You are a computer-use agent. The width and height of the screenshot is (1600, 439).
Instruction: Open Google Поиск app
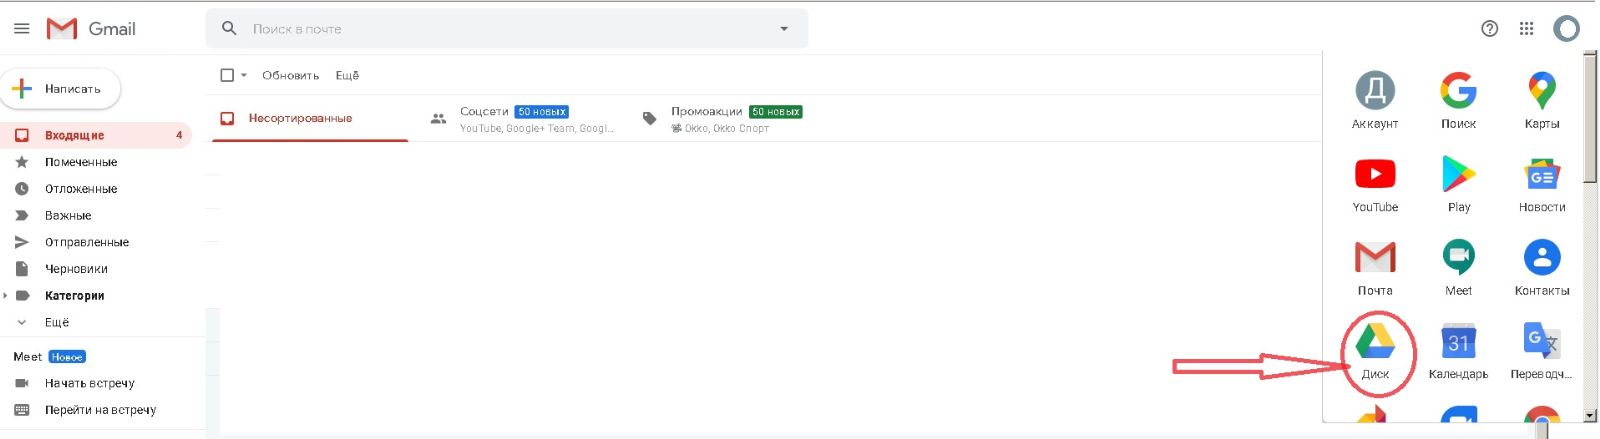point(1458,100)
